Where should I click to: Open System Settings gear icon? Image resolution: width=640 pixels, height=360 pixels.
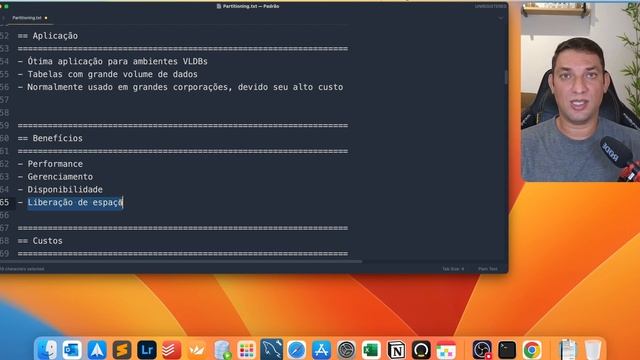346,350
